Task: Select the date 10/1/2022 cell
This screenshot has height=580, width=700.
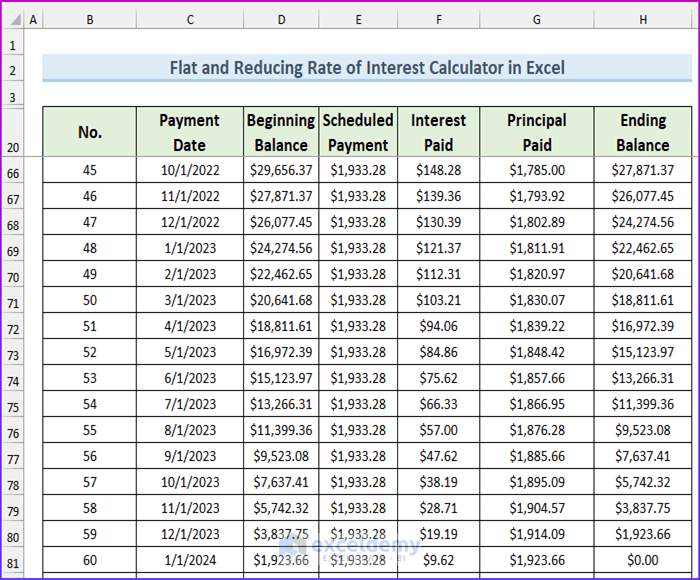Action: 190,170
